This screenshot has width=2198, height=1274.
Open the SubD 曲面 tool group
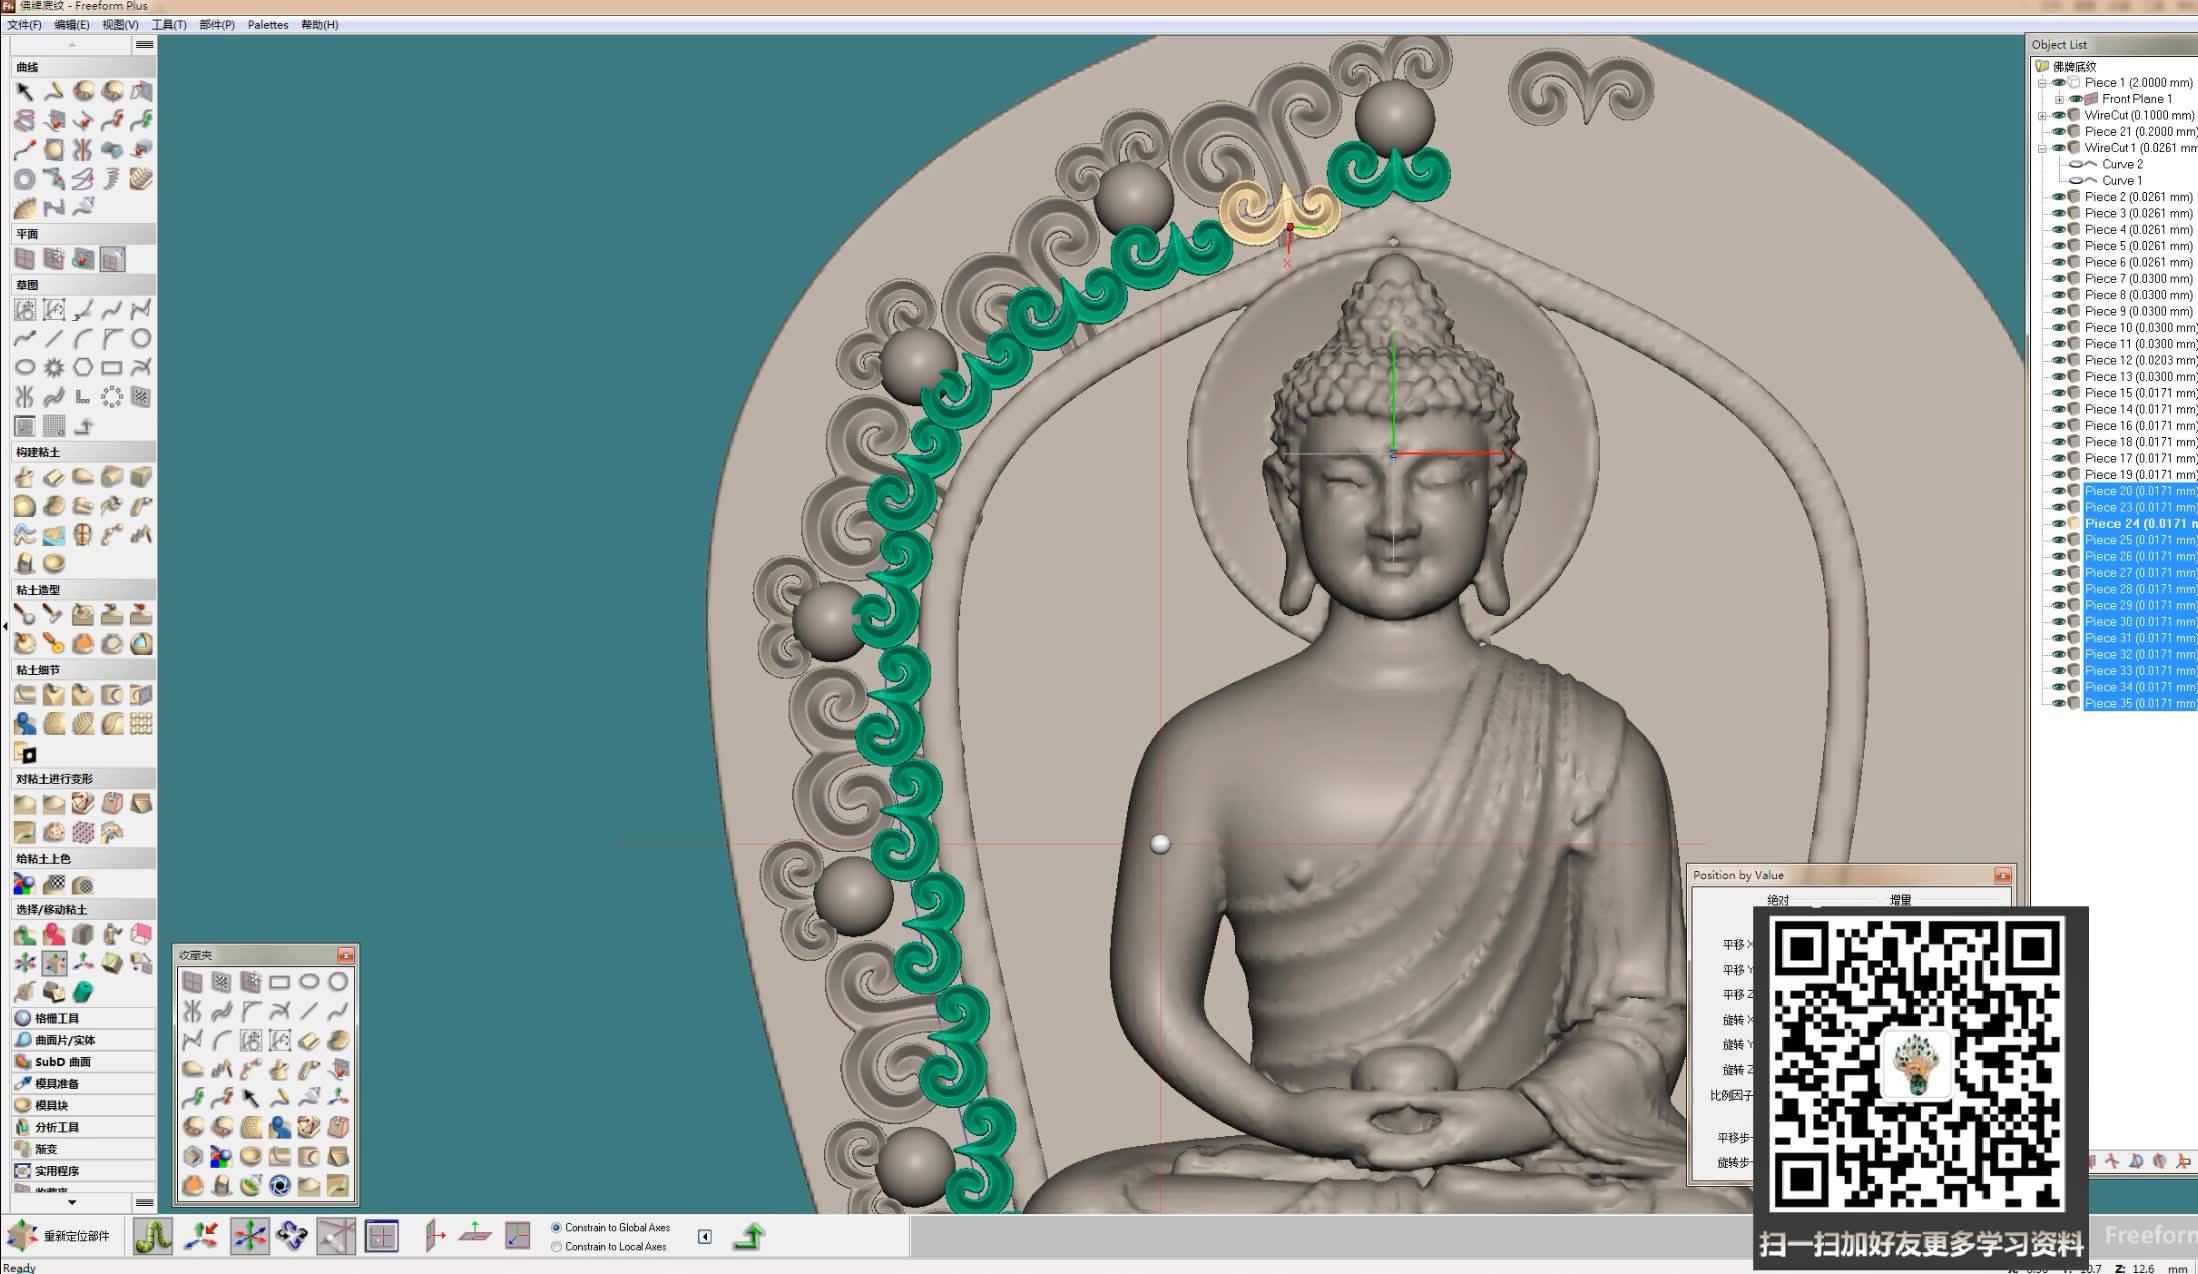pyautogui.click(x=62, y=1061)
